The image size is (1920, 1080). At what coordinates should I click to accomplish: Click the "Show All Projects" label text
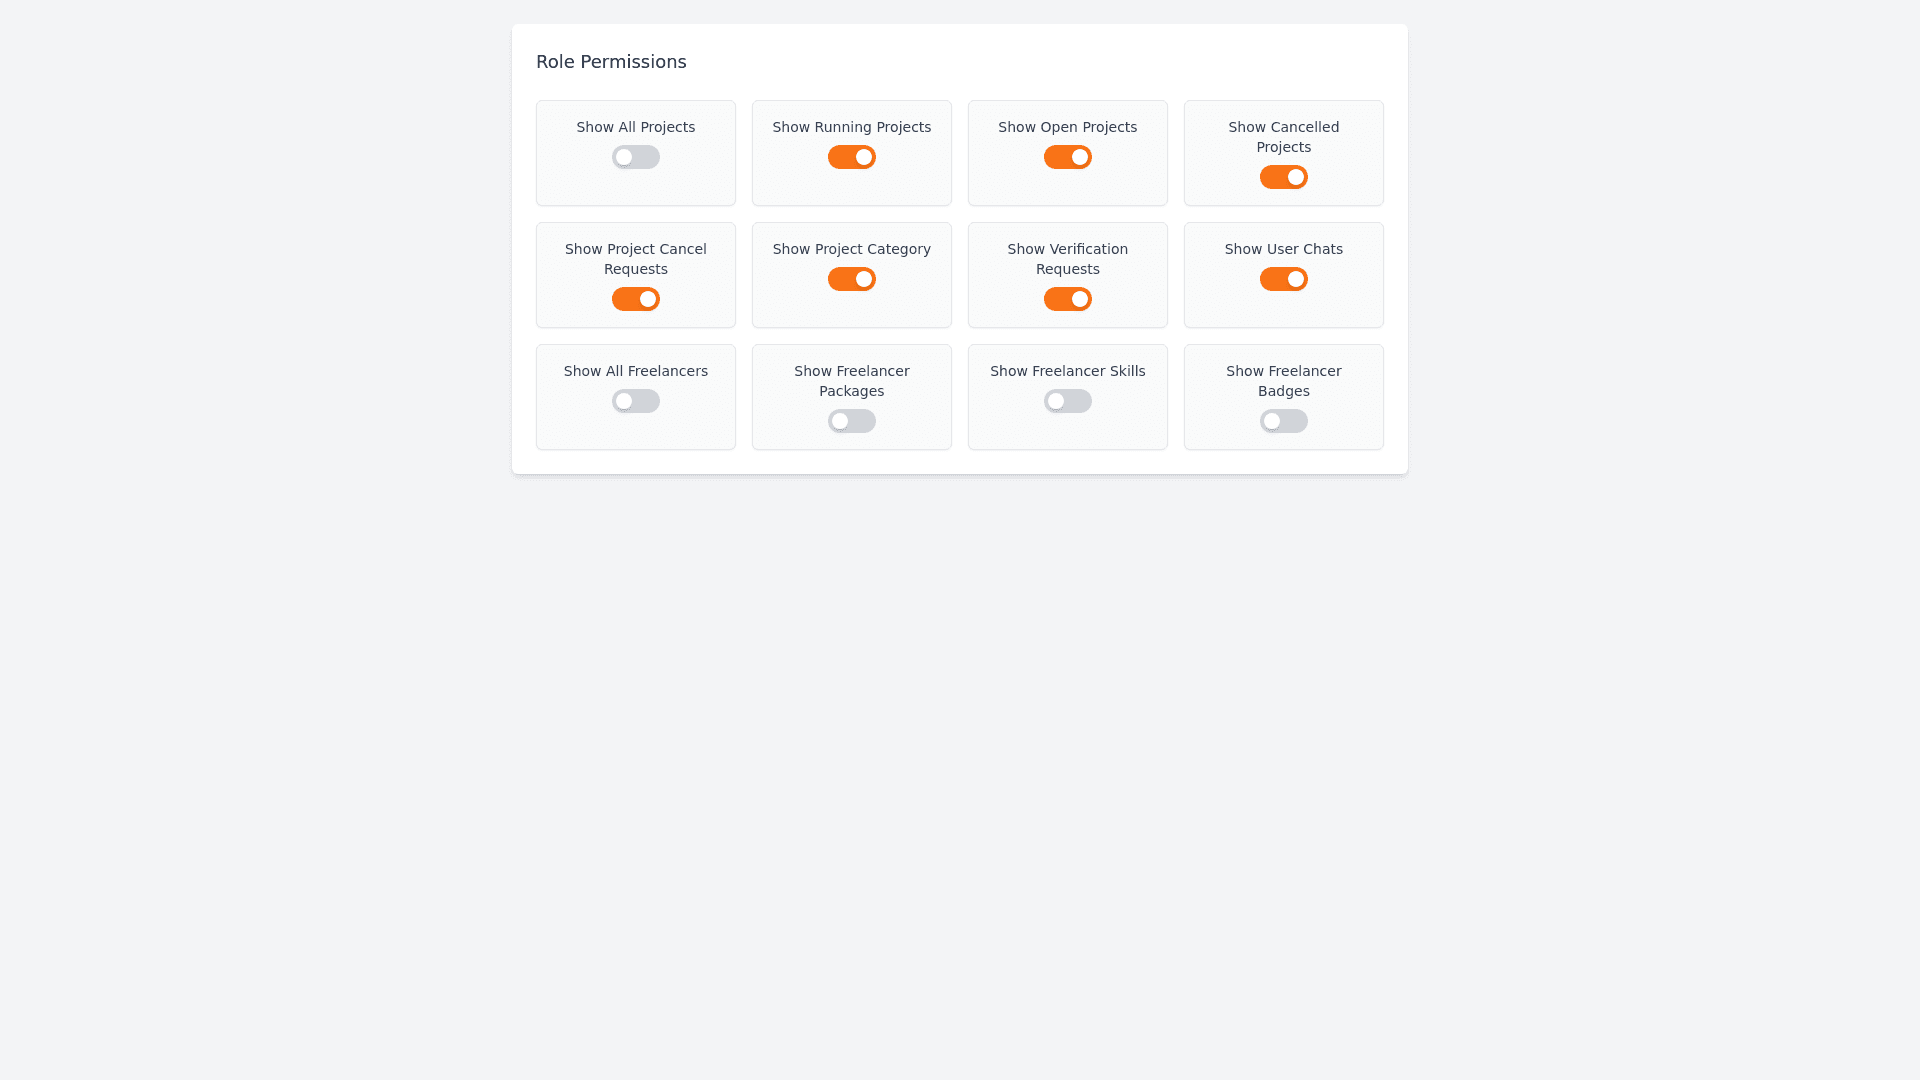tap(636, 127)
